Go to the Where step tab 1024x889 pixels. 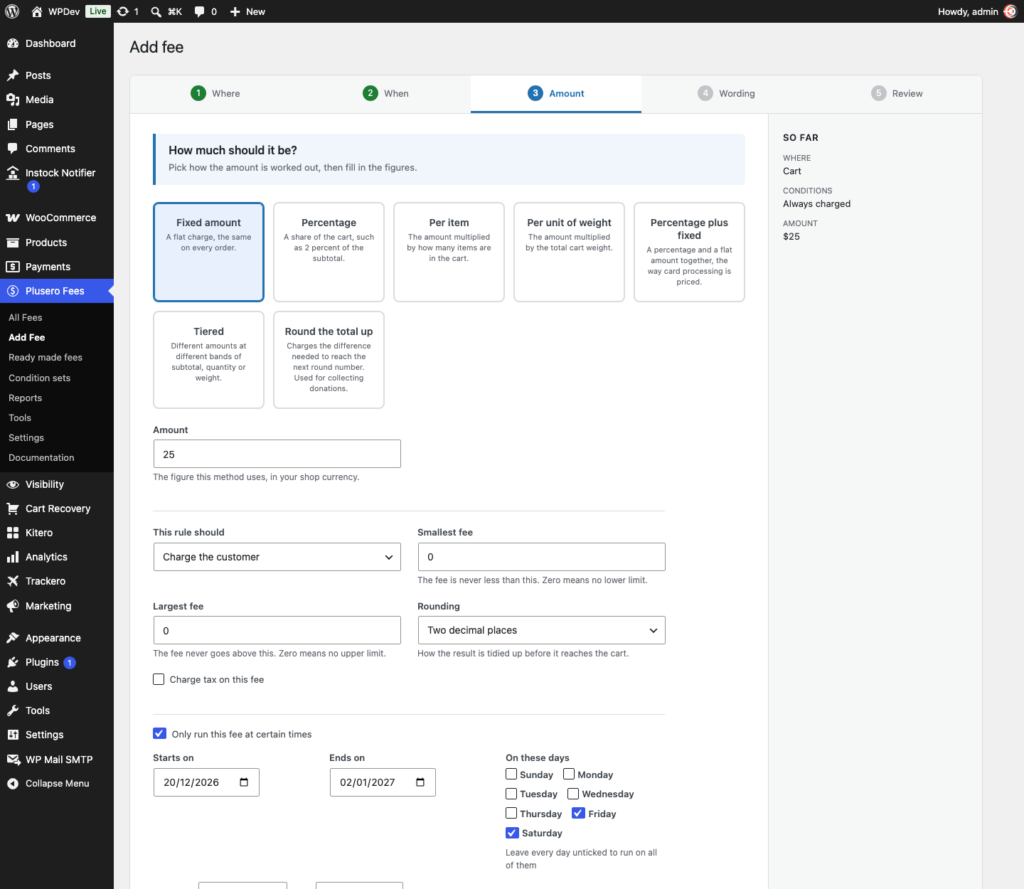(216, 93)
